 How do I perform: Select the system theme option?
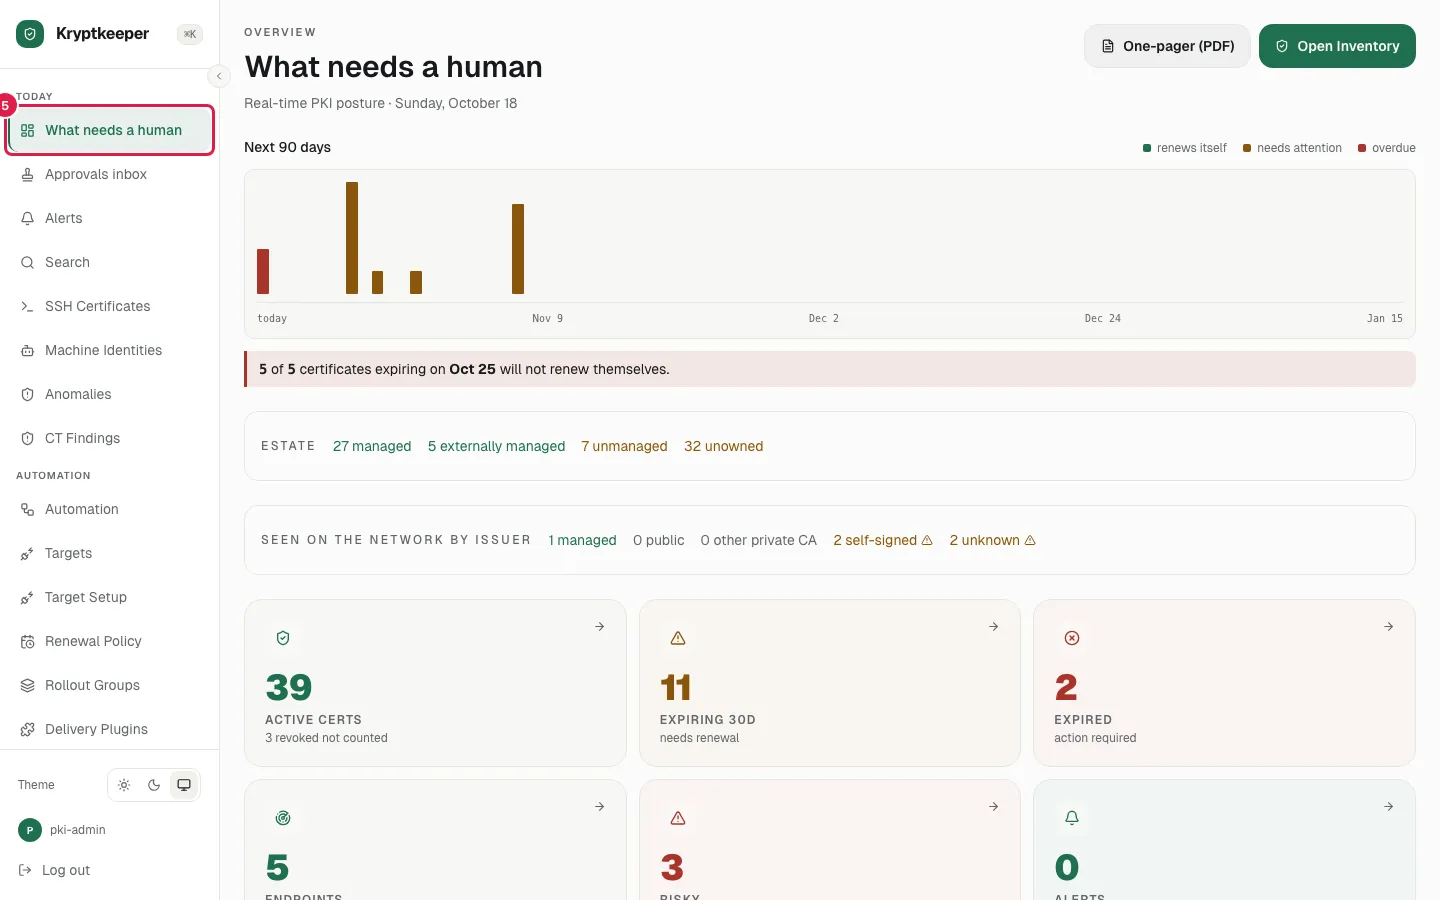click(x=184, y=785)
